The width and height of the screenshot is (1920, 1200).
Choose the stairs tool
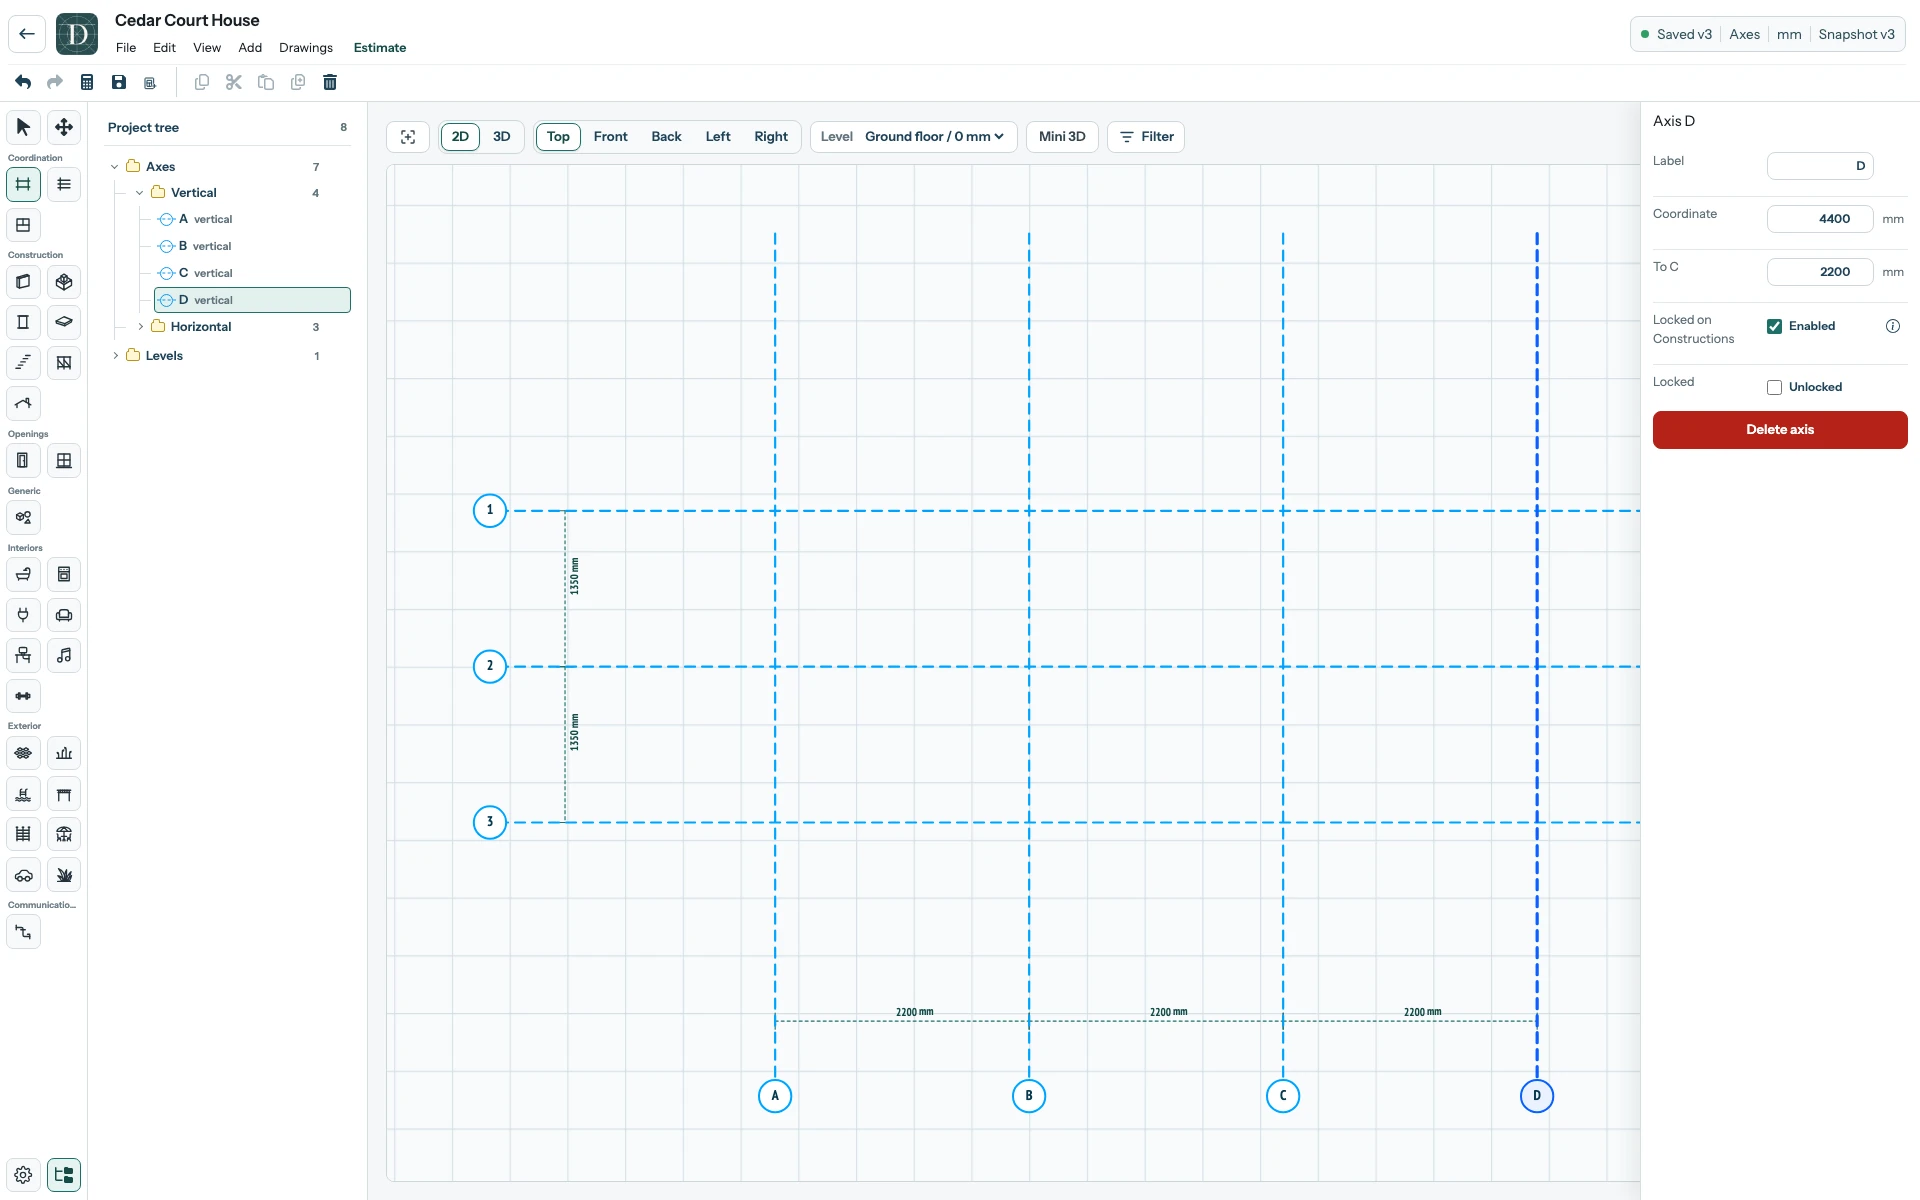23,362
